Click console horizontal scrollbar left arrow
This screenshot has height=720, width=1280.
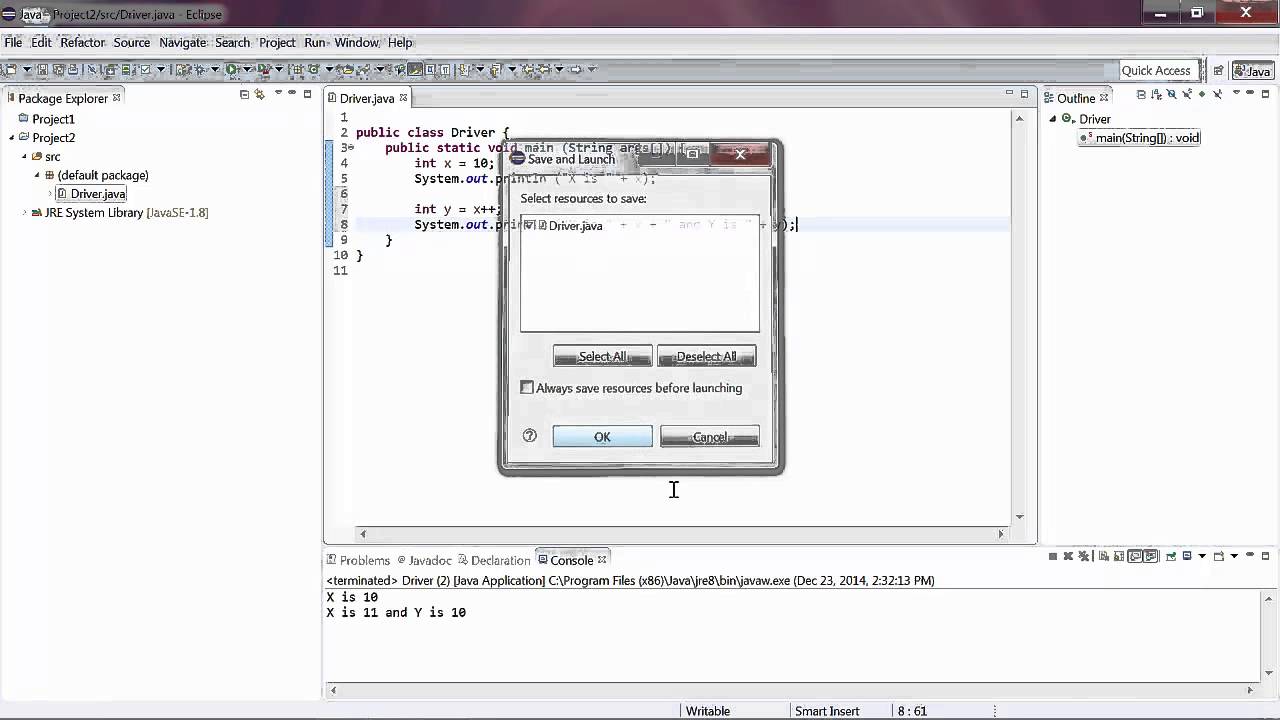coord(333,690)
